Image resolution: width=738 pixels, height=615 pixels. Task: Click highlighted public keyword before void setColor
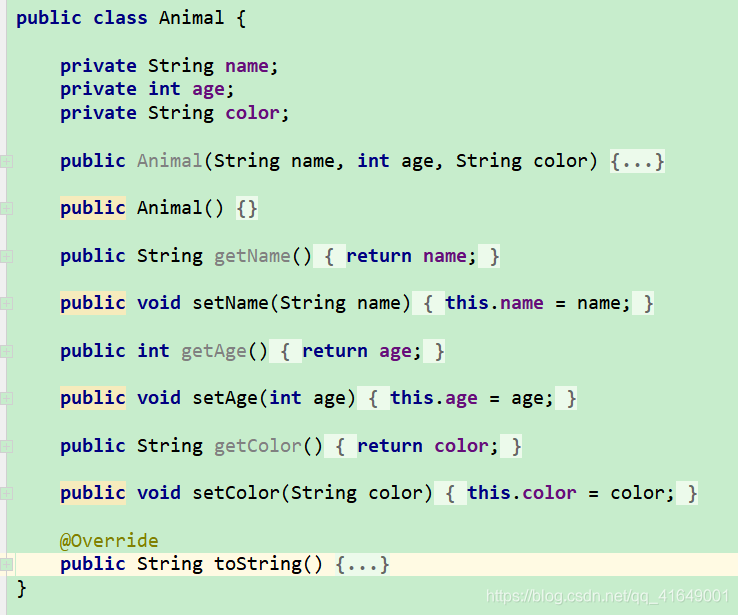[x=93, y=493]
